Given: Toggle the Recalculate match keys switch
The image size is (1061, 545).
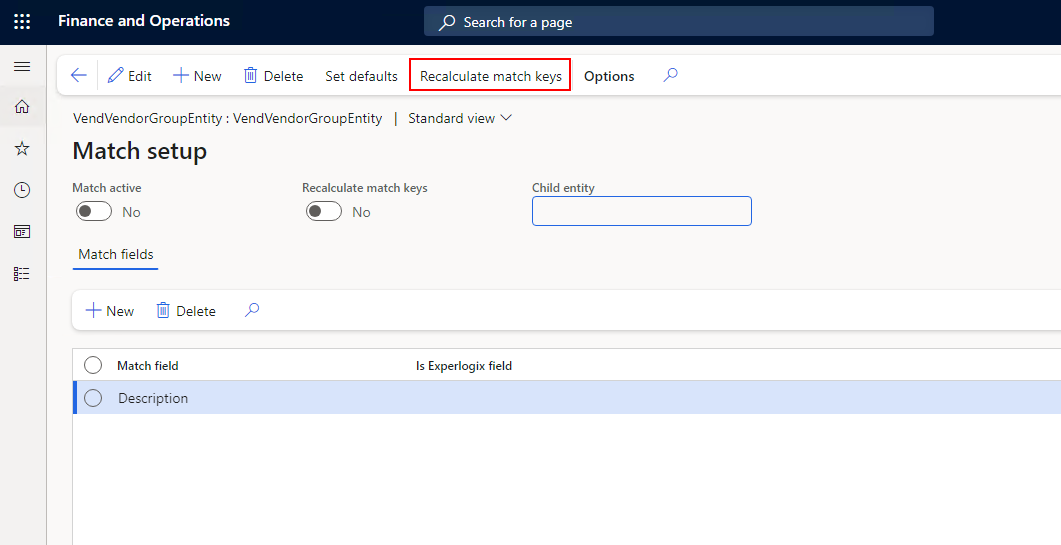Looking at the screenshot, I should pyautogui.click(x=324, y=212).
